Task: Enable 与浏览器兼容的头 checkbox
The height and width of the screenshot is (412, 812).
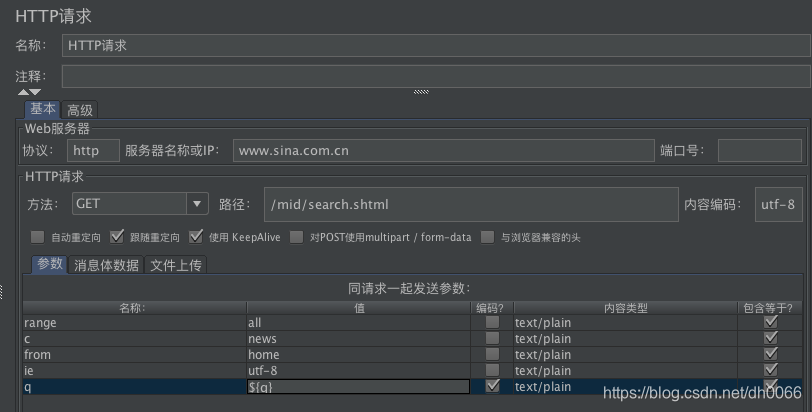Action: (487, 237)
